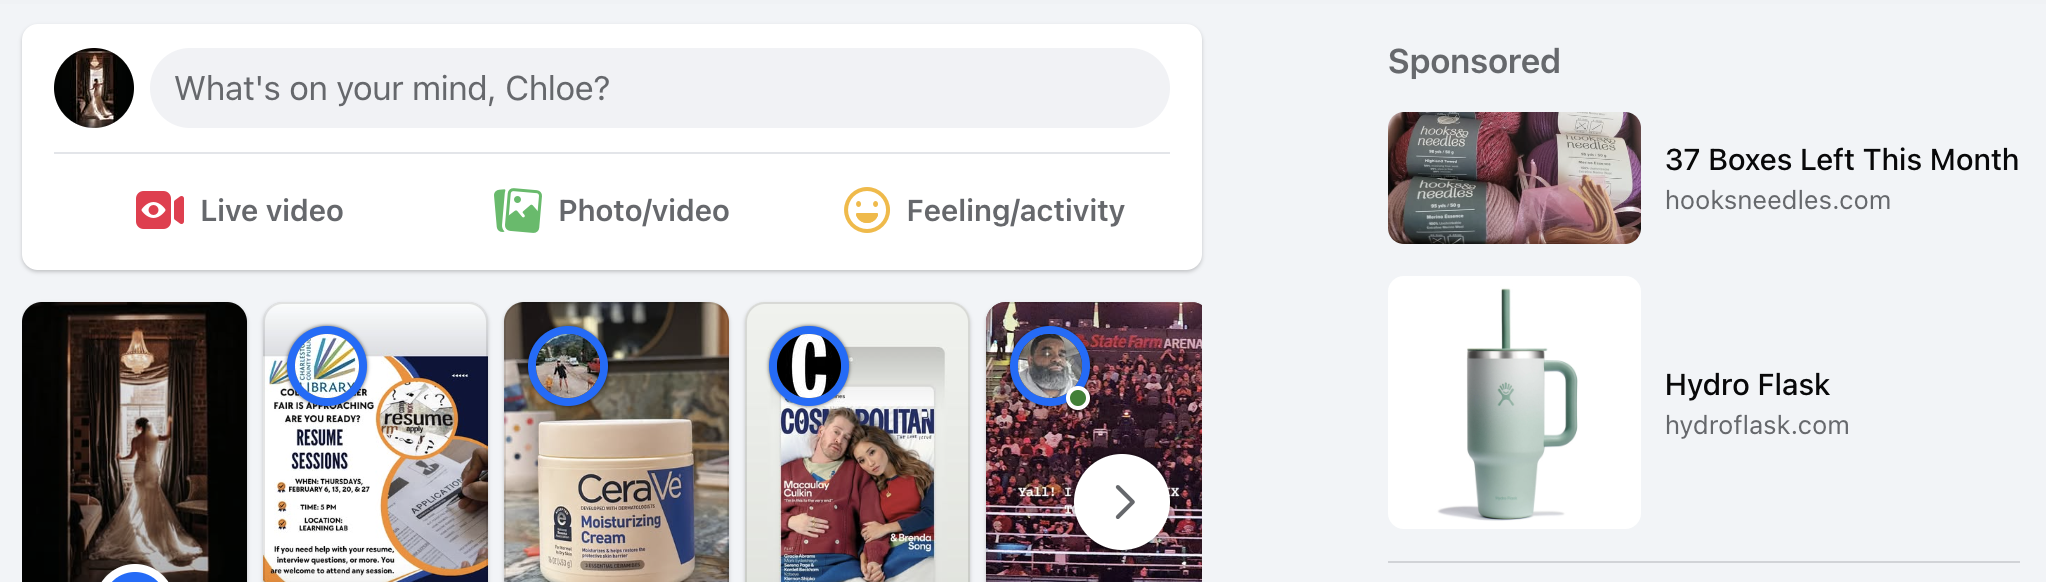The height and width of the screenshot is (582, 2046).
Task: Select the Photo/video option
Action: [612, 210]
